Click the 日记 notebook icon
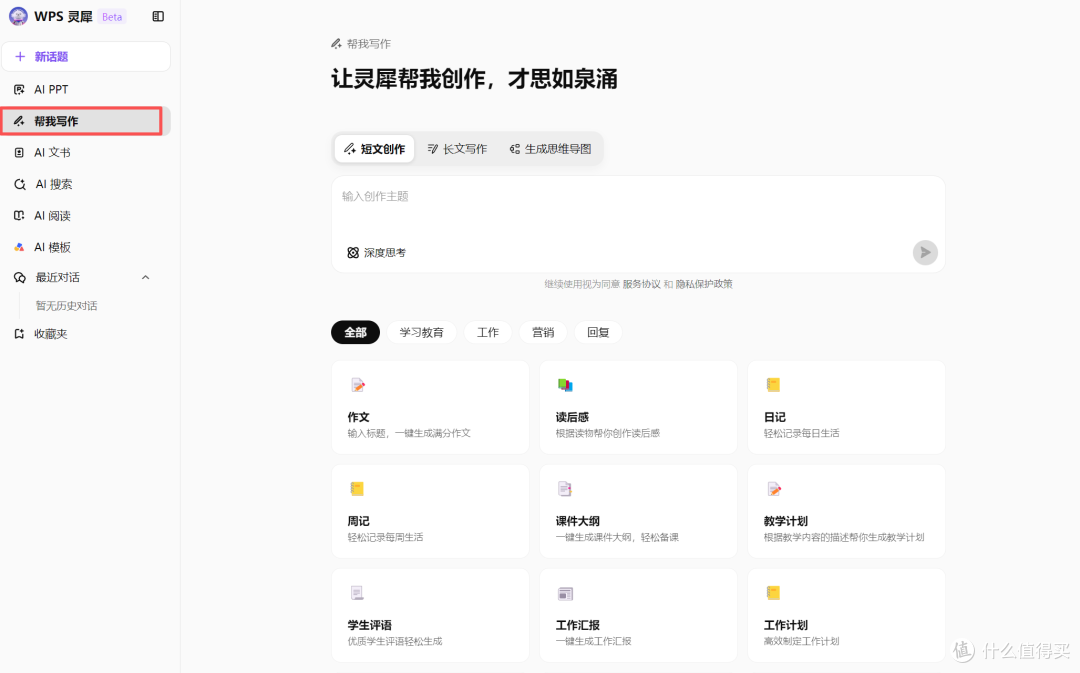Image resolution: width=1080 pixels, height=673 pixels. pyautogui.click(x=773, y=385)
